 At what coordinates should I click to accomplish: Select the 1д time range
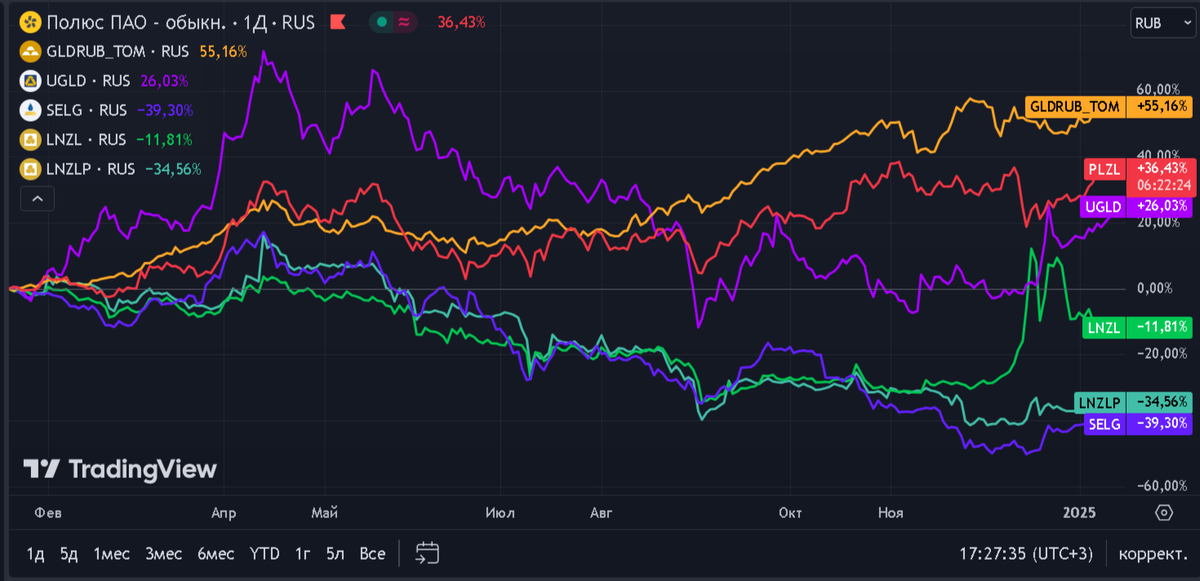(36, 553)
